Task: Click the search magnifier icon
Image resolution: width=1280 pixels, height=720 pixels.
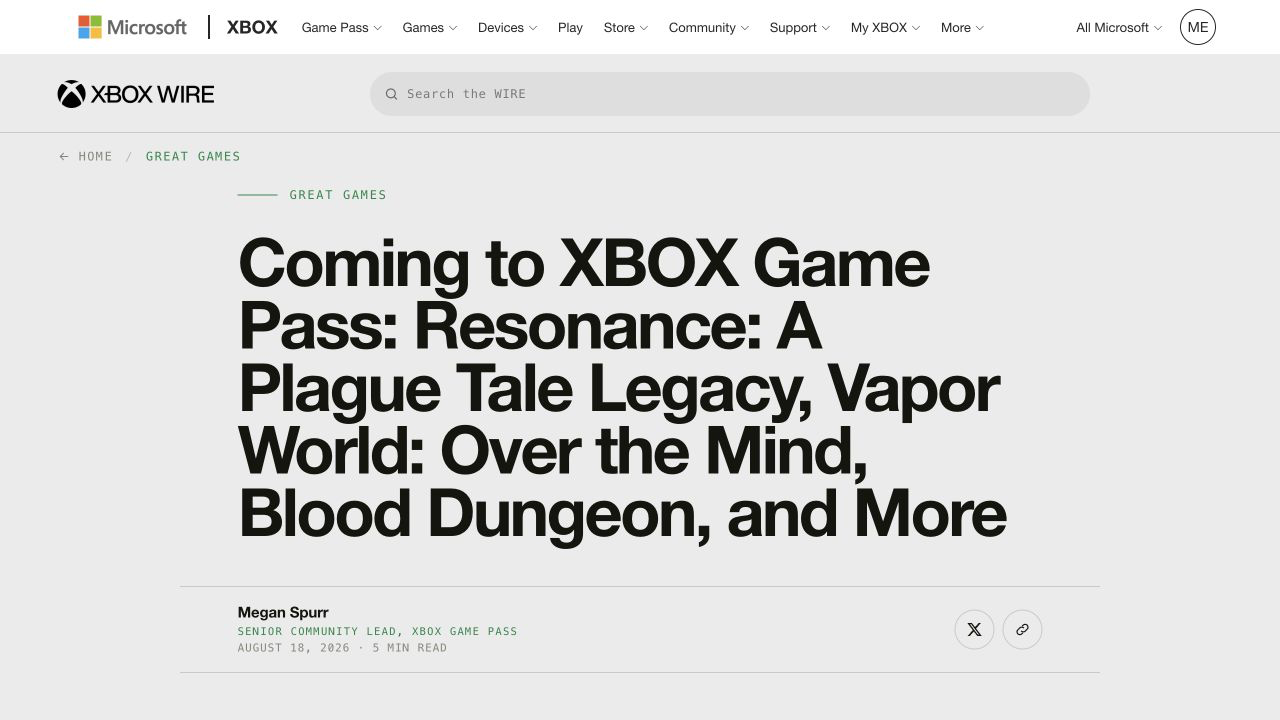Action: click(392, 94)
